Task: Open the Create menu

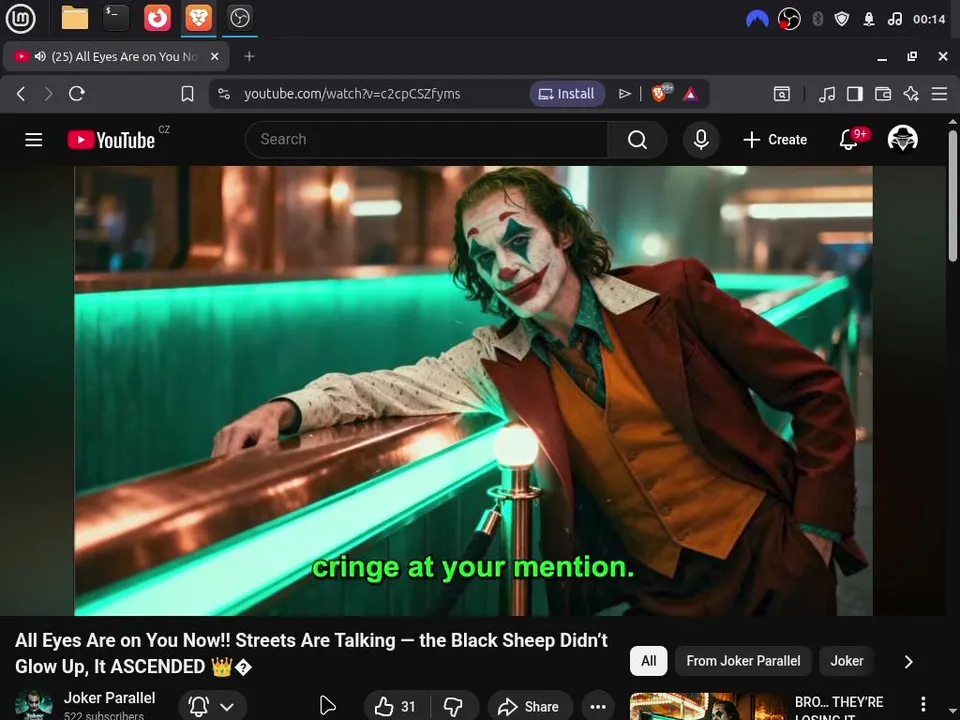Action: (775, 140)
